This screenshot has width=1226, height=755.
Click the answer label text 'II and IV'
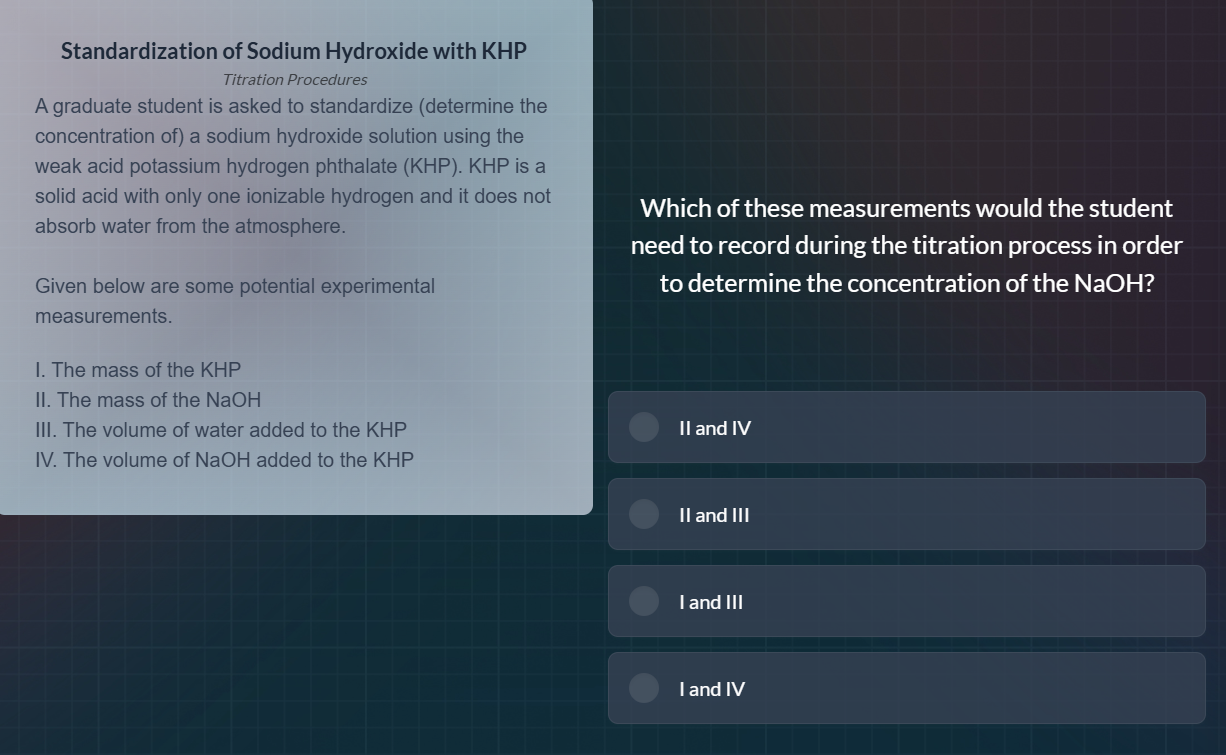712,427
